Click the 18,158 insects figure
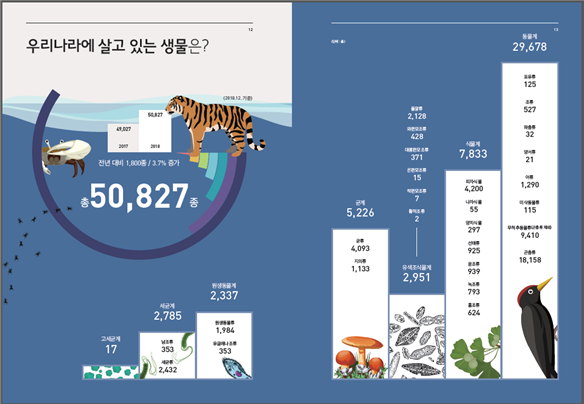584x404 pixels. point(530,260)
